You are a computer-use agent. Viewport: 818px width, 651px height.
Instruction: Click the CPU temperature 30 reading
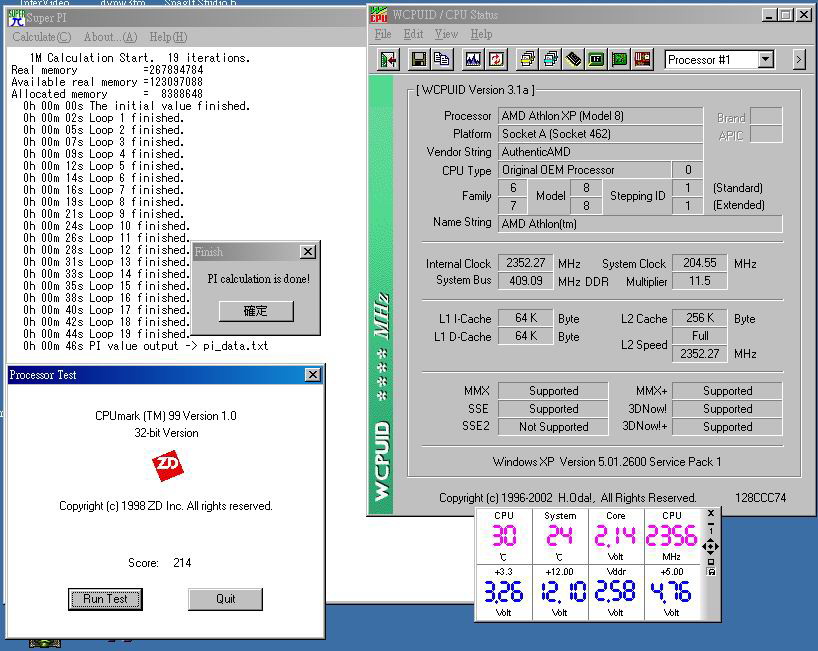504,536
